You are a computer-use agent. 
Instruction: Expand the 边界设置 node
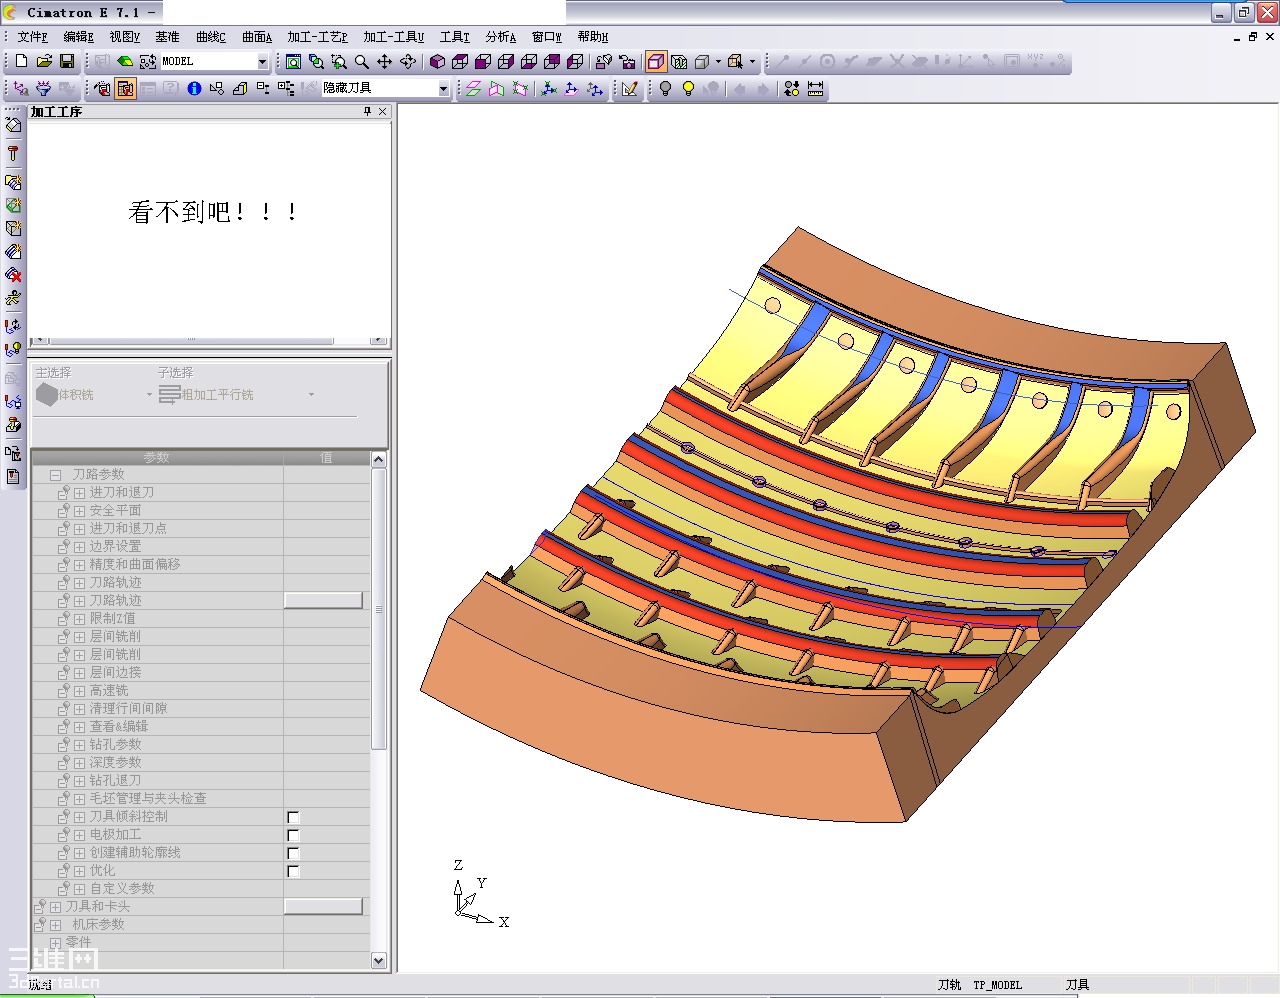click(x=79, y=547)
